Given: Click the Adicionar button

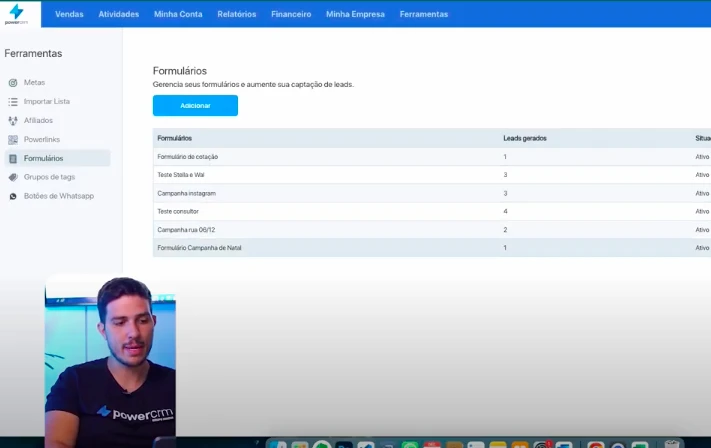Looking at the screenshot, I should tap(195, 106).
